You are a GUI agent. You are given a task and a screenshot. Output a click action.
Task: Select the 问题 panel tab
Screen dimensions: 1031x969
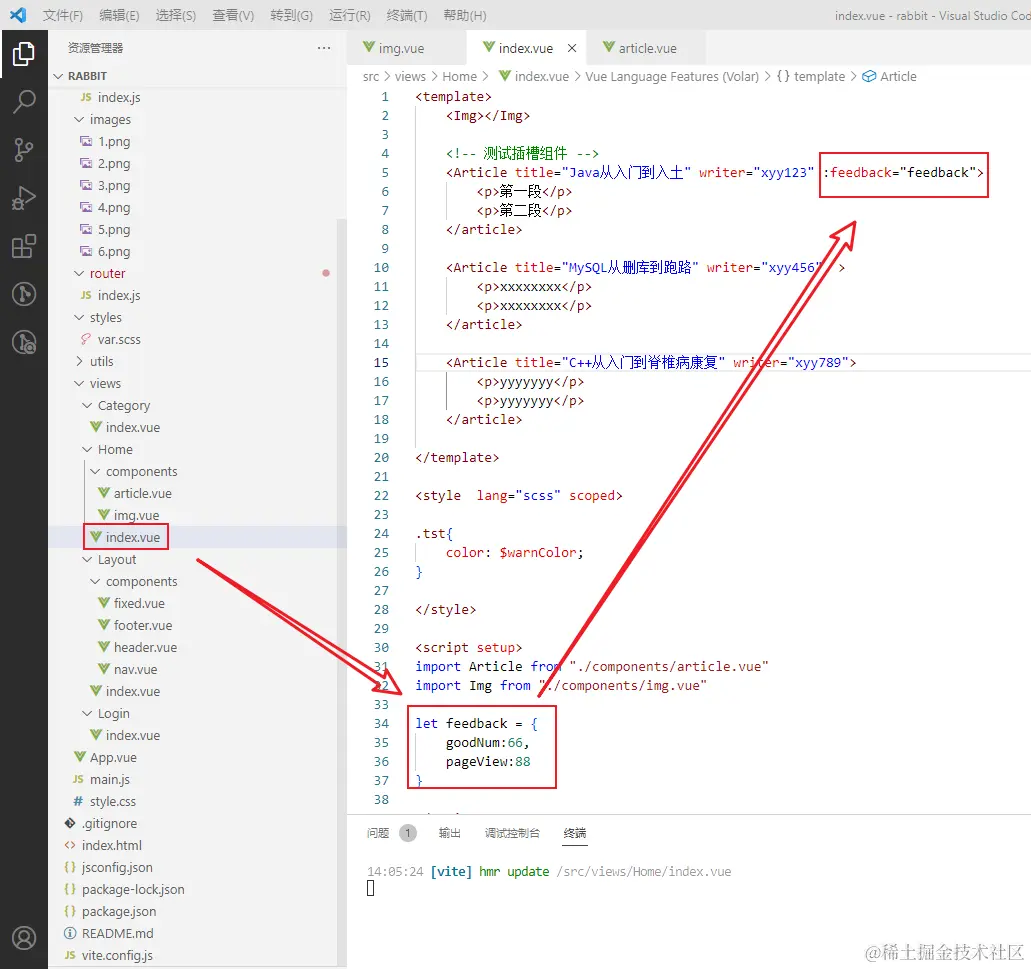point(377,833)
